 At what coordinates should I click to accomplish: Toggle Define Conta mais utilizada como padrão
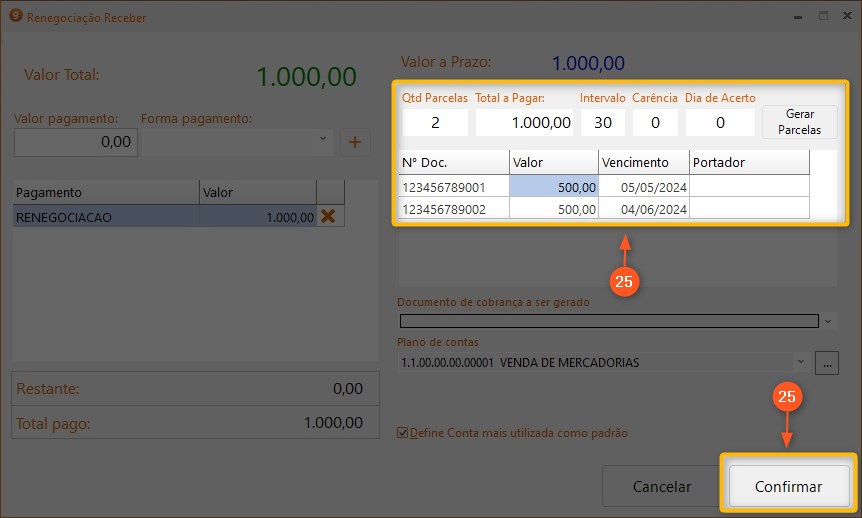pos(403,433)
